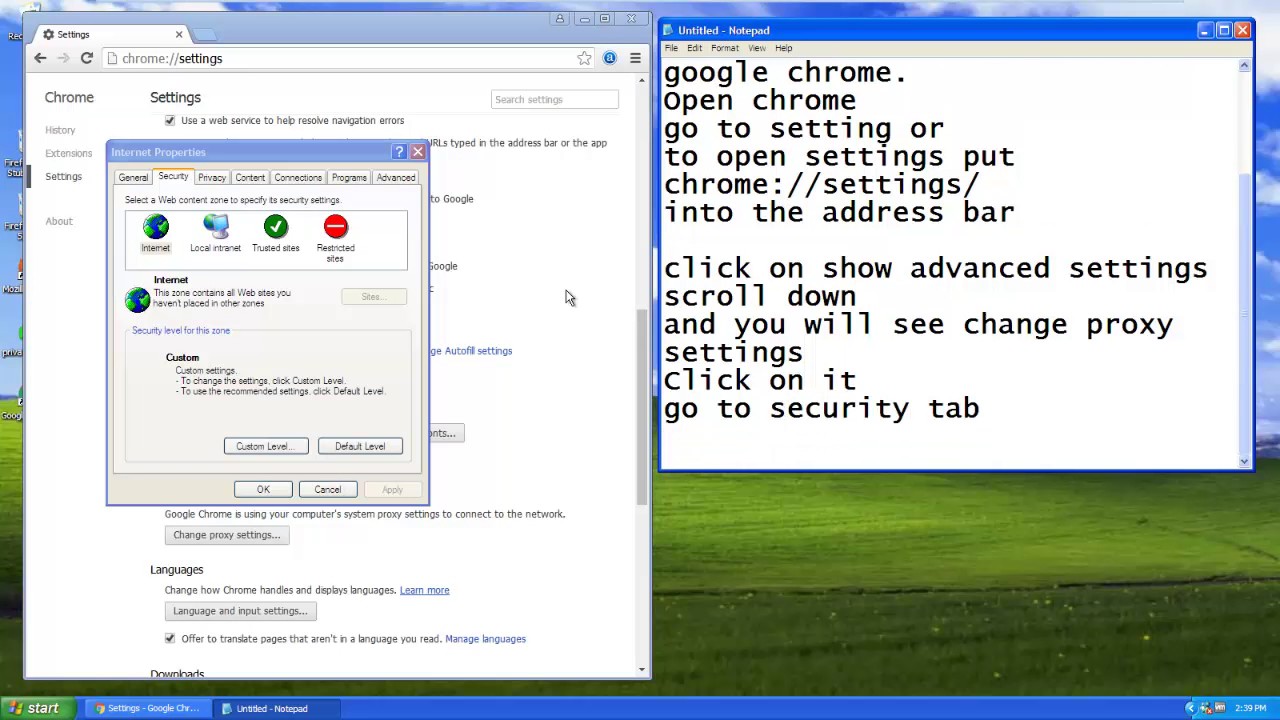Reload the Chrome settings page
The height and width of the screenshot is (720, 1280).
coord(87,58)
